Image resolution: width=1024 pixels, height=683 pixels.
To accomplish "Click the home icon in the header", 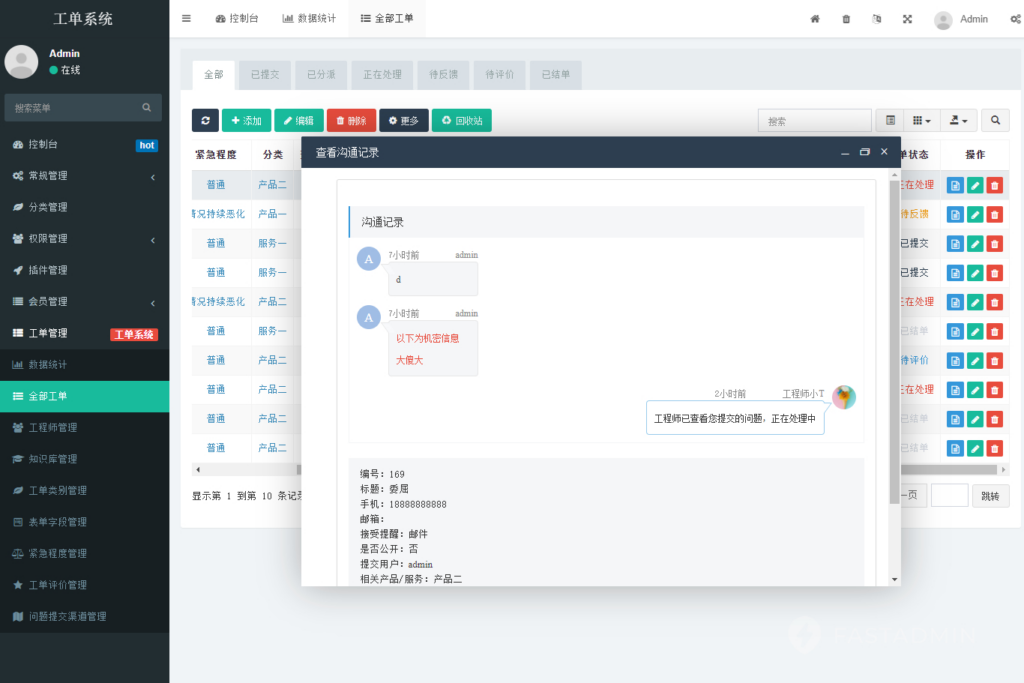I will (x=815, y=19).
